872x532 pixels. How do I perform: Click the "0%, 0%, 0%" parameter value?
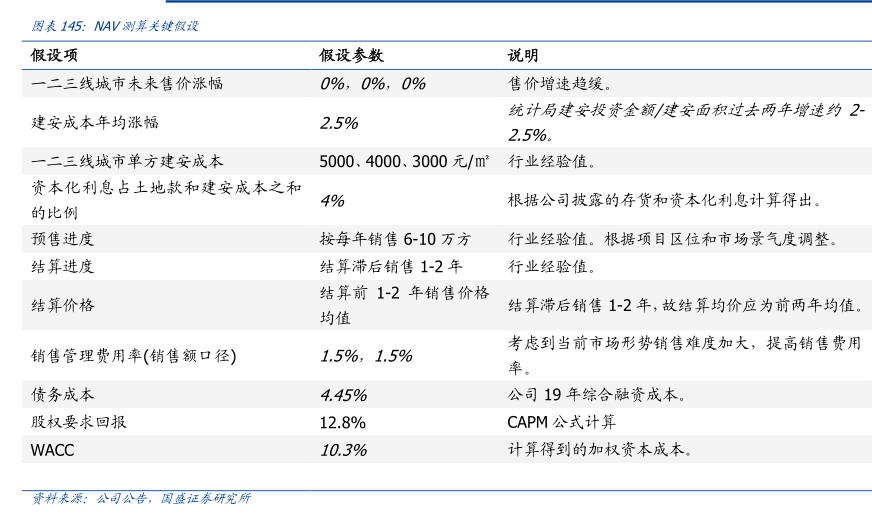point(372,84)
